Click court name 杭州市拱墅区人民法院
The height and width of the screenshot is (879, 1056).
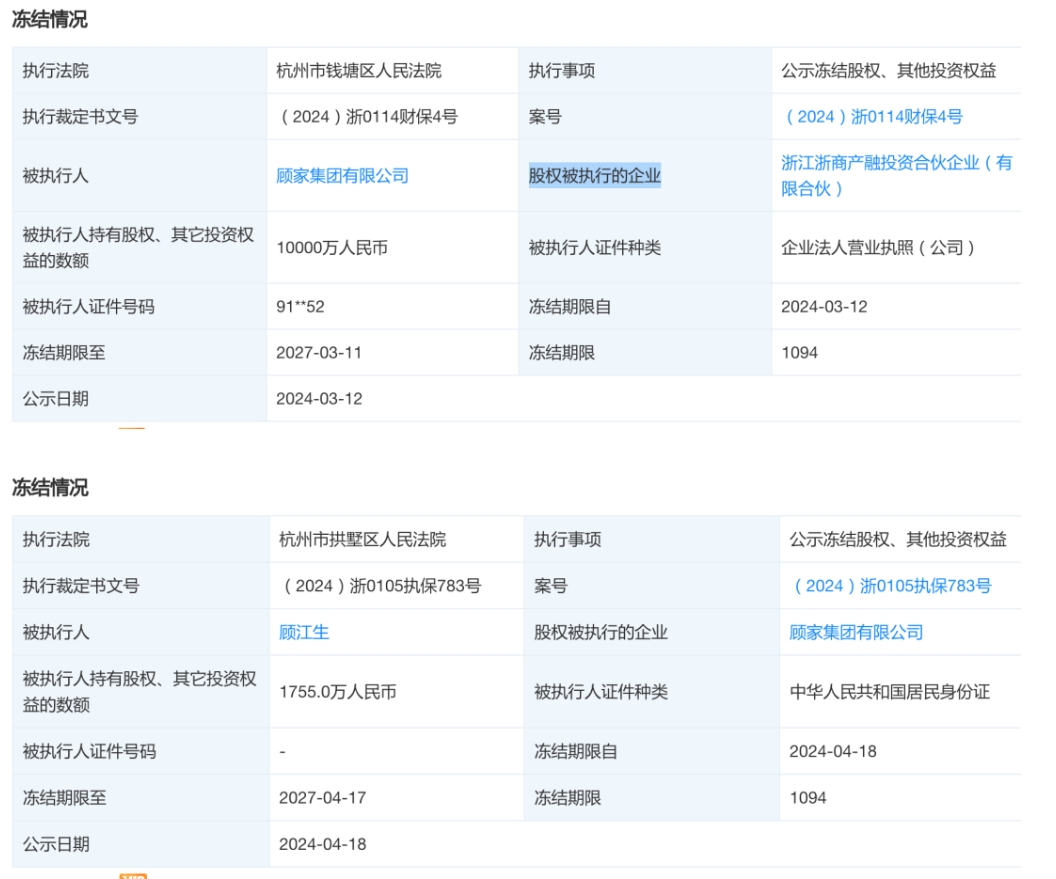point(362,539)
